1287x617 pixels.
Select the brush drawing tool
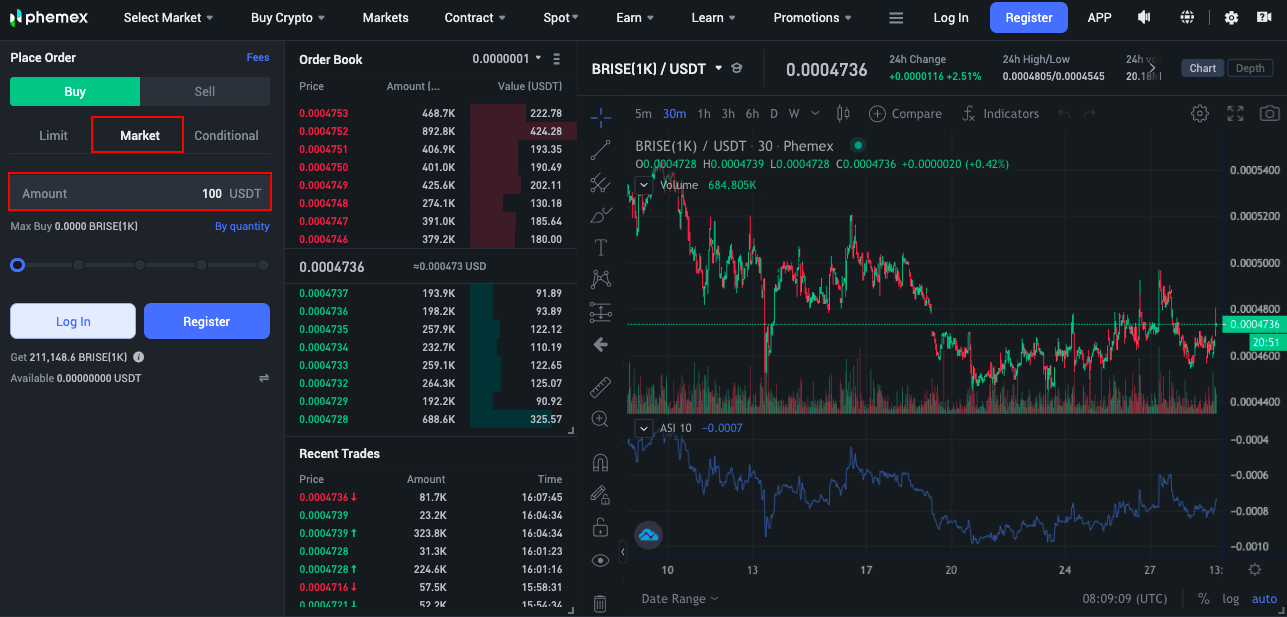(x=601, y=215)
